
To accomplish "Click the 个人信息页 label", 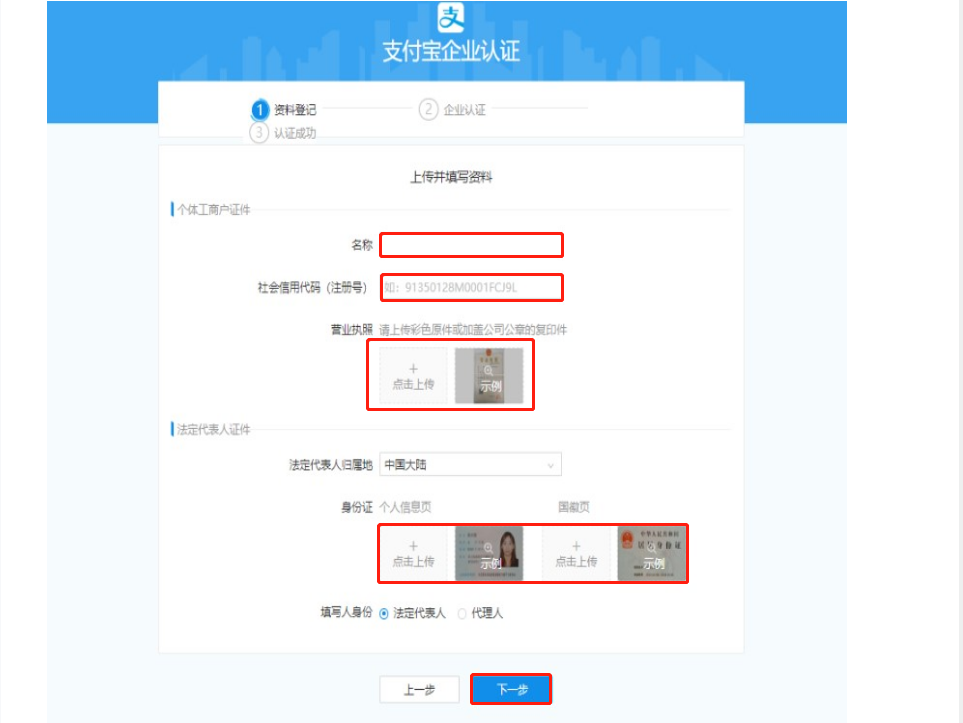I will (x=405, y=507).
